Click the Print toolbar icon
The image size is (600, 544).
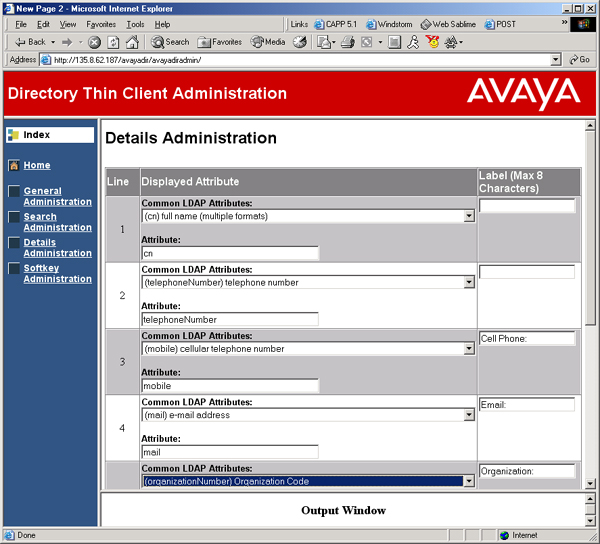coord(347,42)
